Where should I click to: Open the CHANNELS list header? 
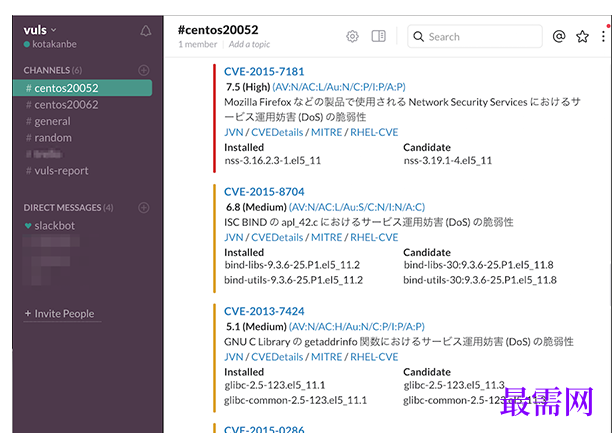pyautogui.click(x=53, y=70)
